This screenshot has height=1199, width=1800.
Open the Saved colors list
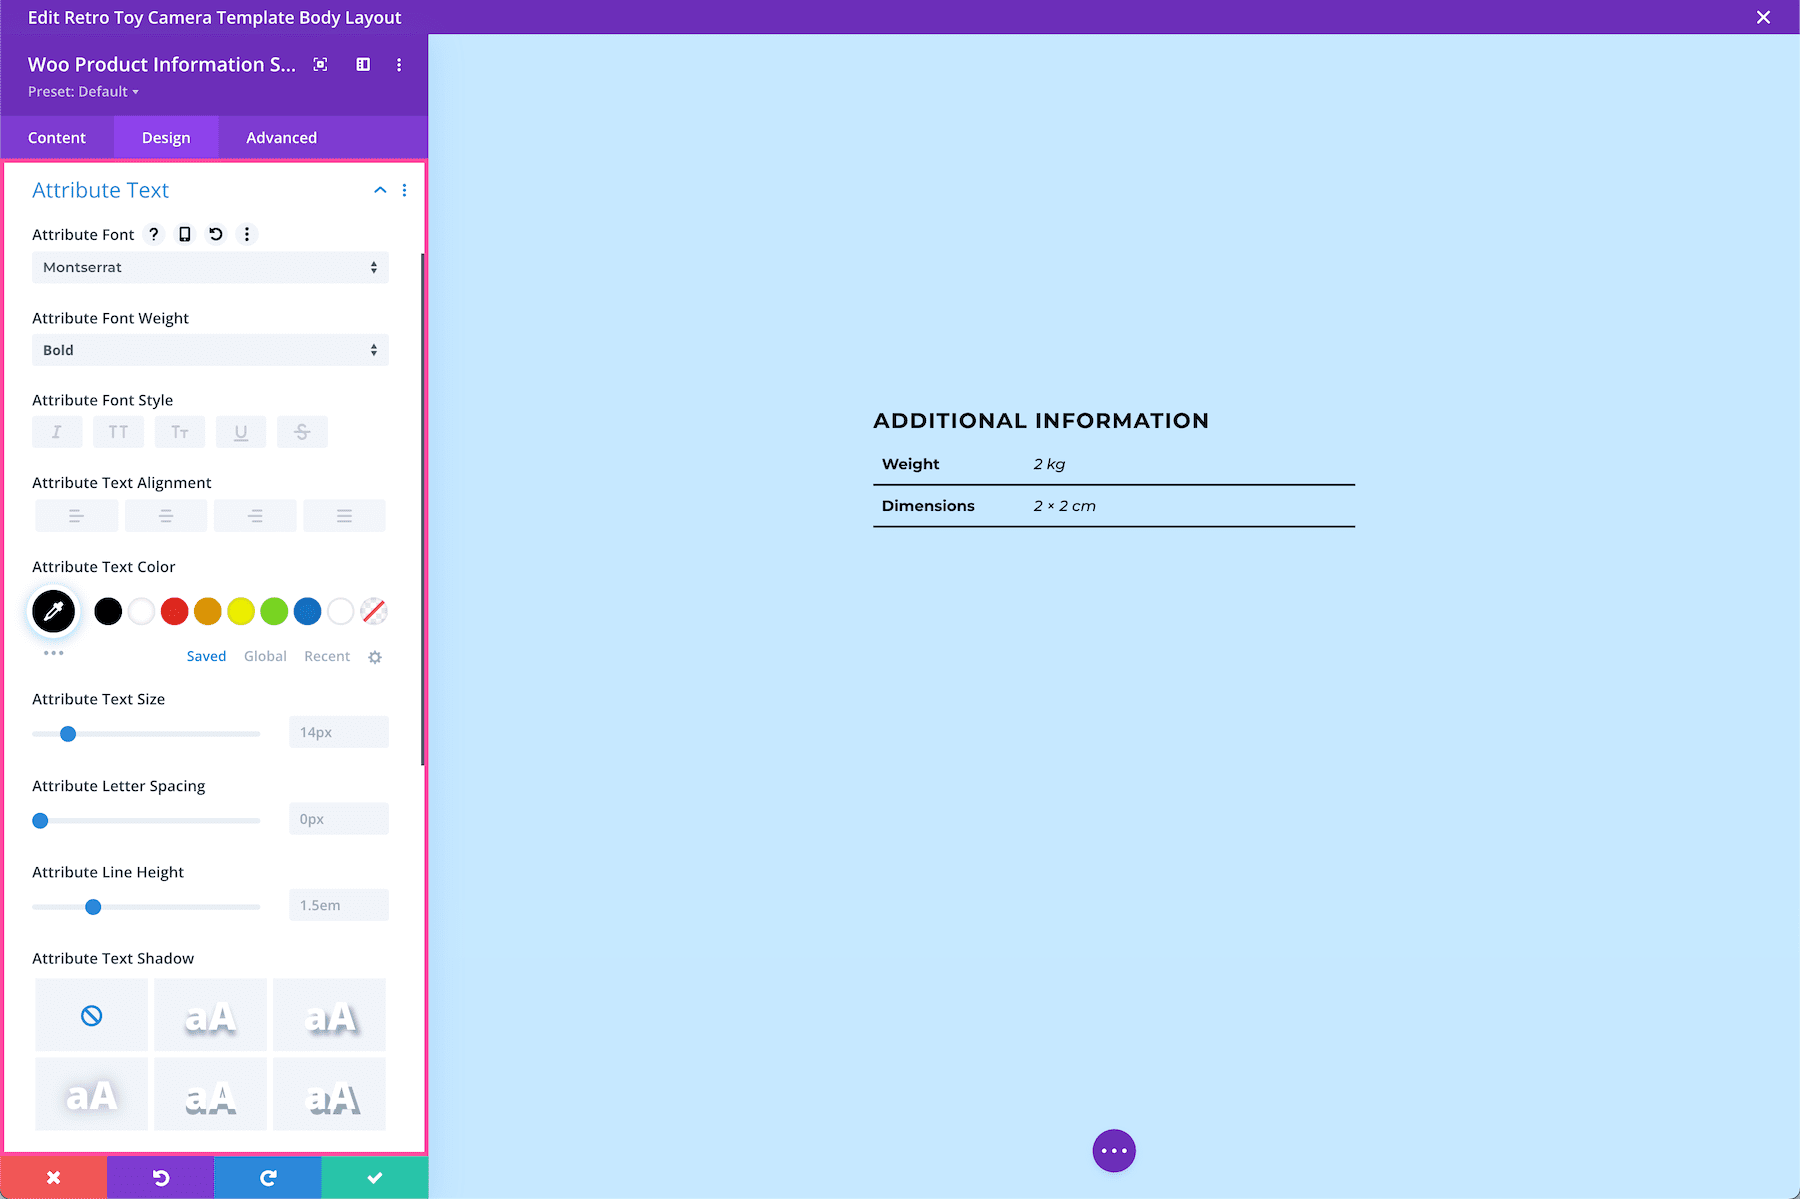coord(206,656)
